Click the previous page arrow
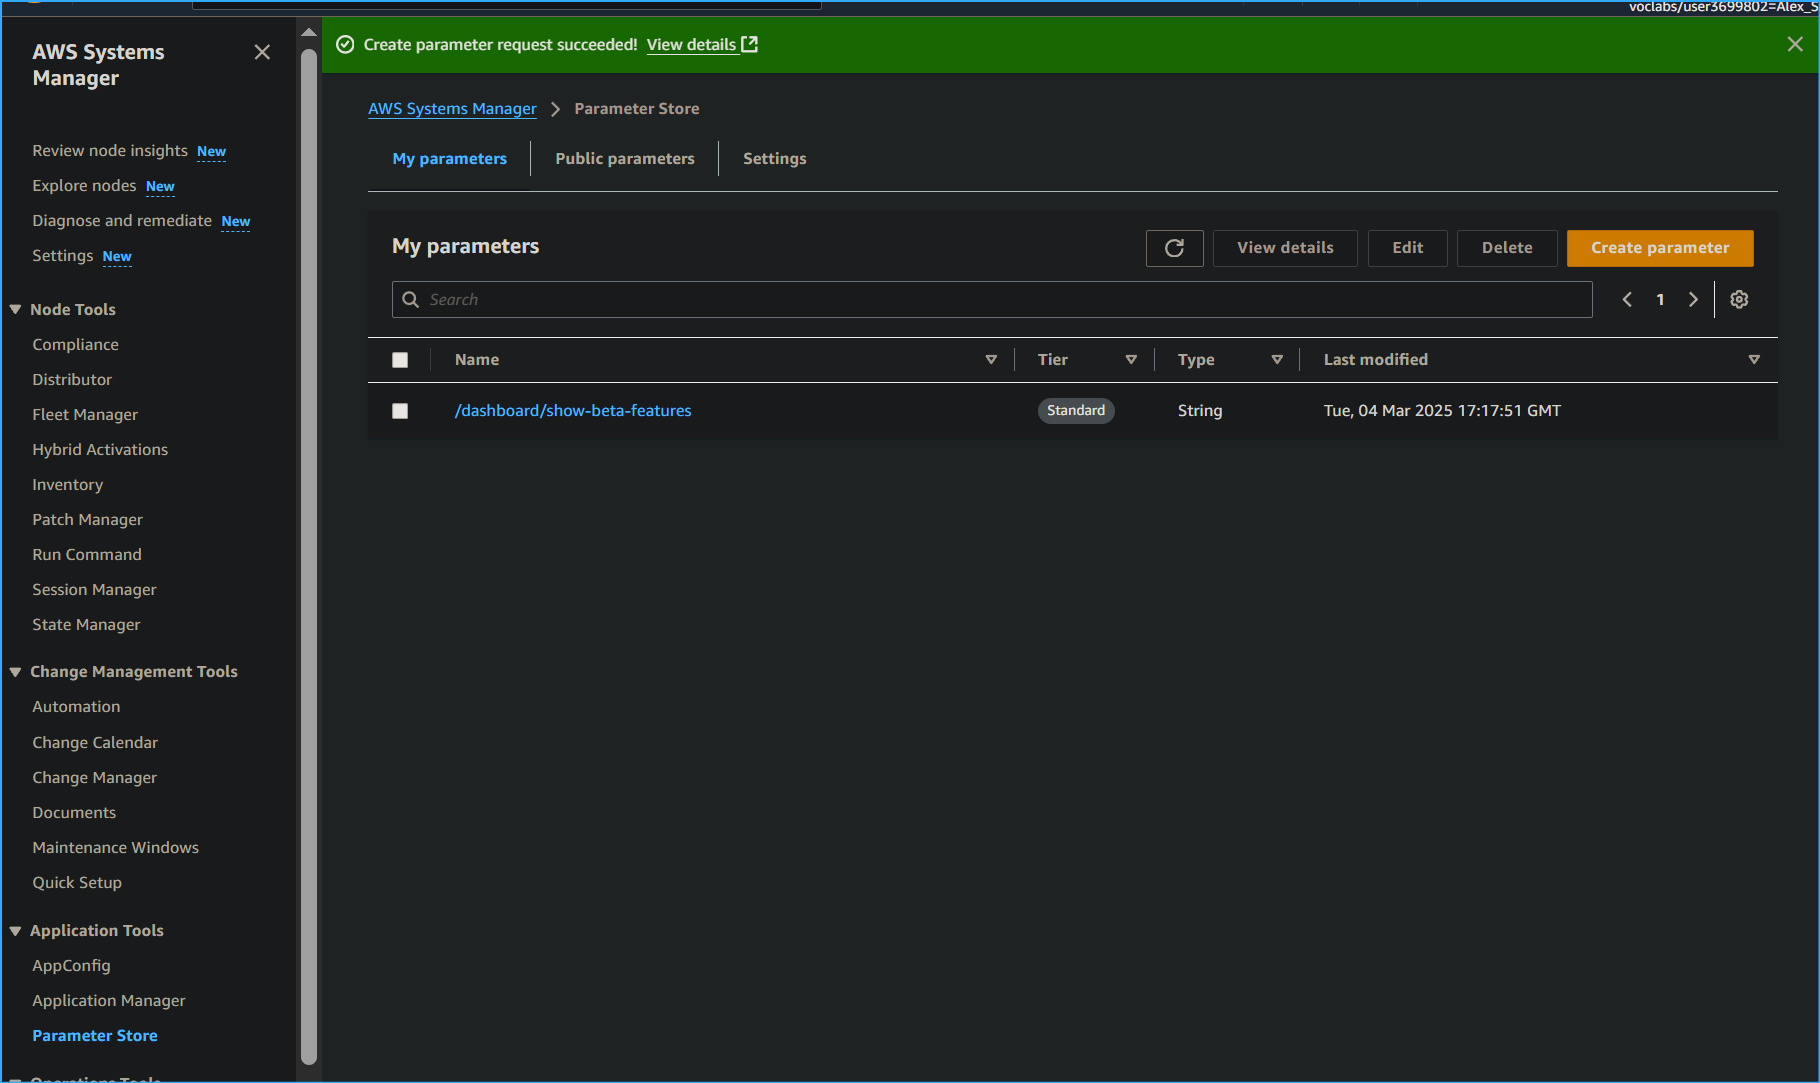The image size is (1820, 1083). tap(1626, 299)
